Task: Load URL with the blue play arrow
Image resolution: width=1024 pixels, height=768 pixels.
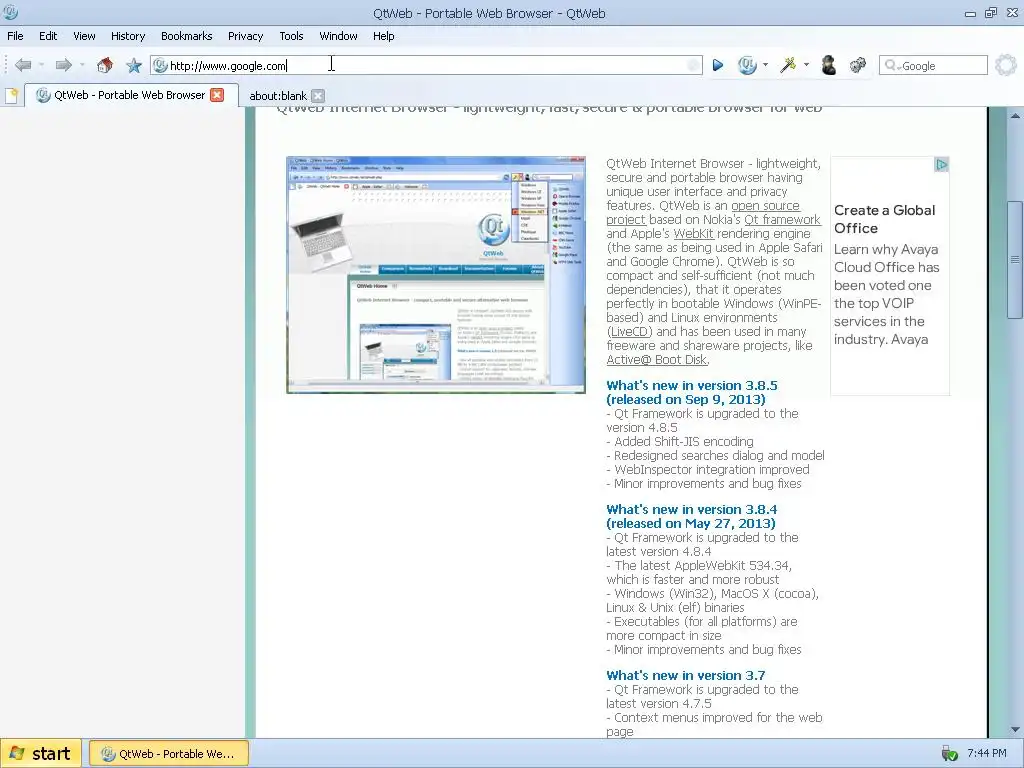Action: pyautogui.click(x=718, y=65)
